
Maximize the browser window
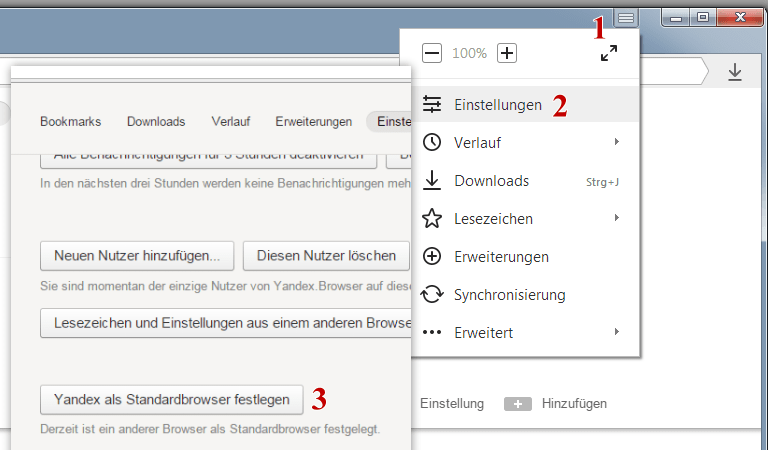pyautogui.click(x=703, y=18)
